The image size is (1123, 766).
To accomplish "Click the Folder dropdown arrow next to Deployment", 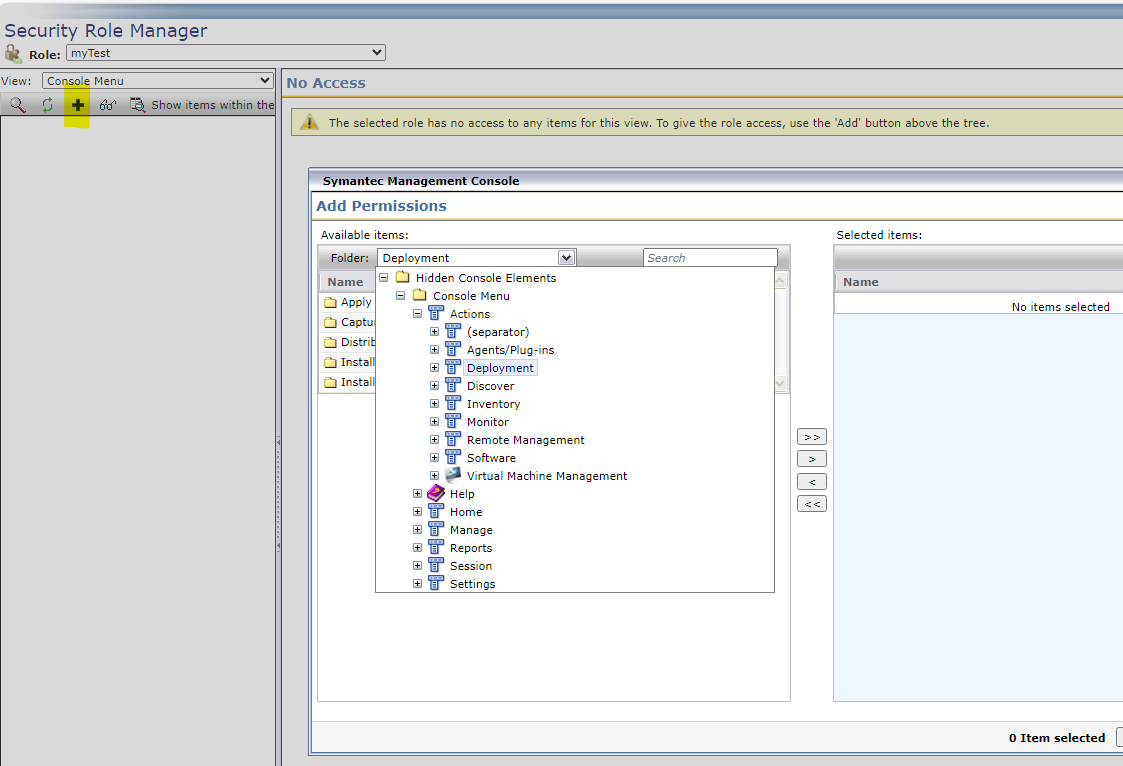I will point(566,258).
